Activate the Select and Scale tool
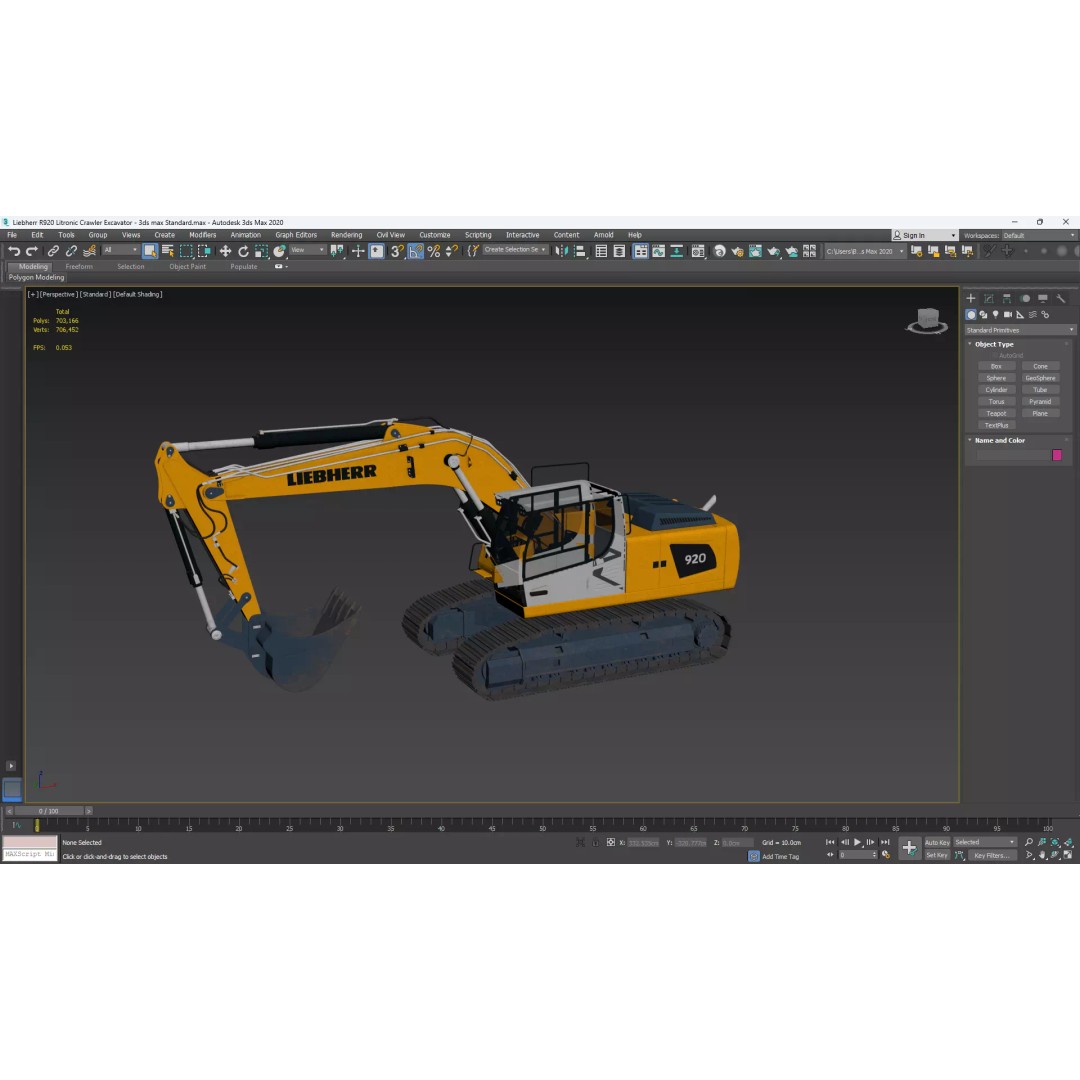1080x1080 pixels. pyautogui.click(x=261, y=251)
